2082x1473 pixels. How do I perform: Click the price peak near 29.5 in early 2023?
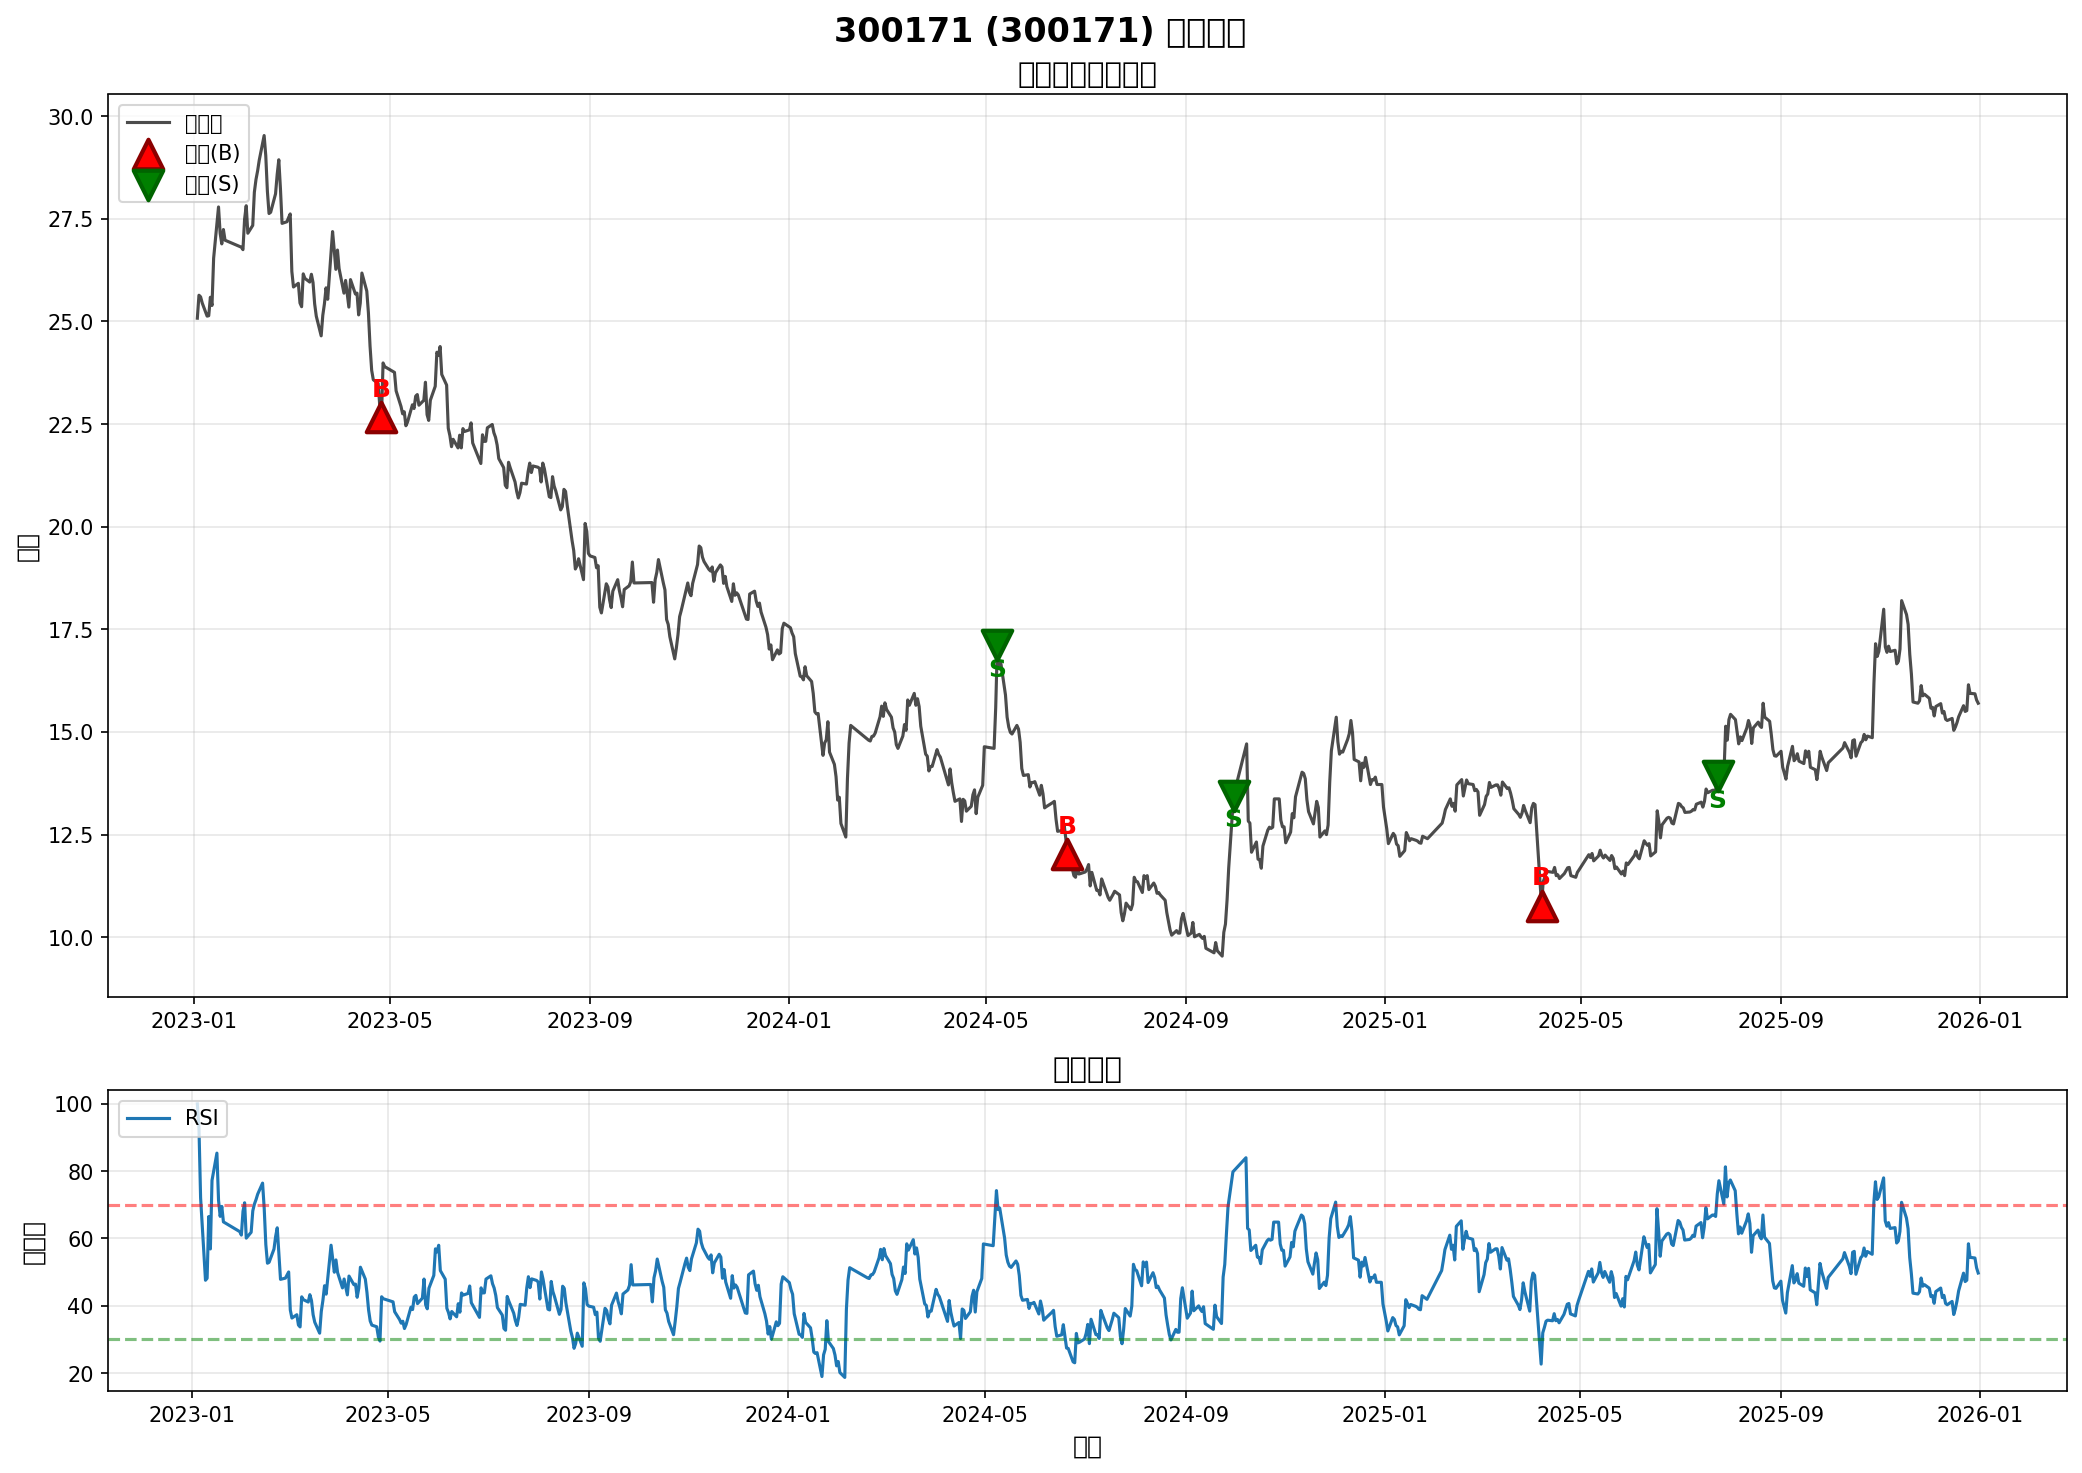click(264, 136)
